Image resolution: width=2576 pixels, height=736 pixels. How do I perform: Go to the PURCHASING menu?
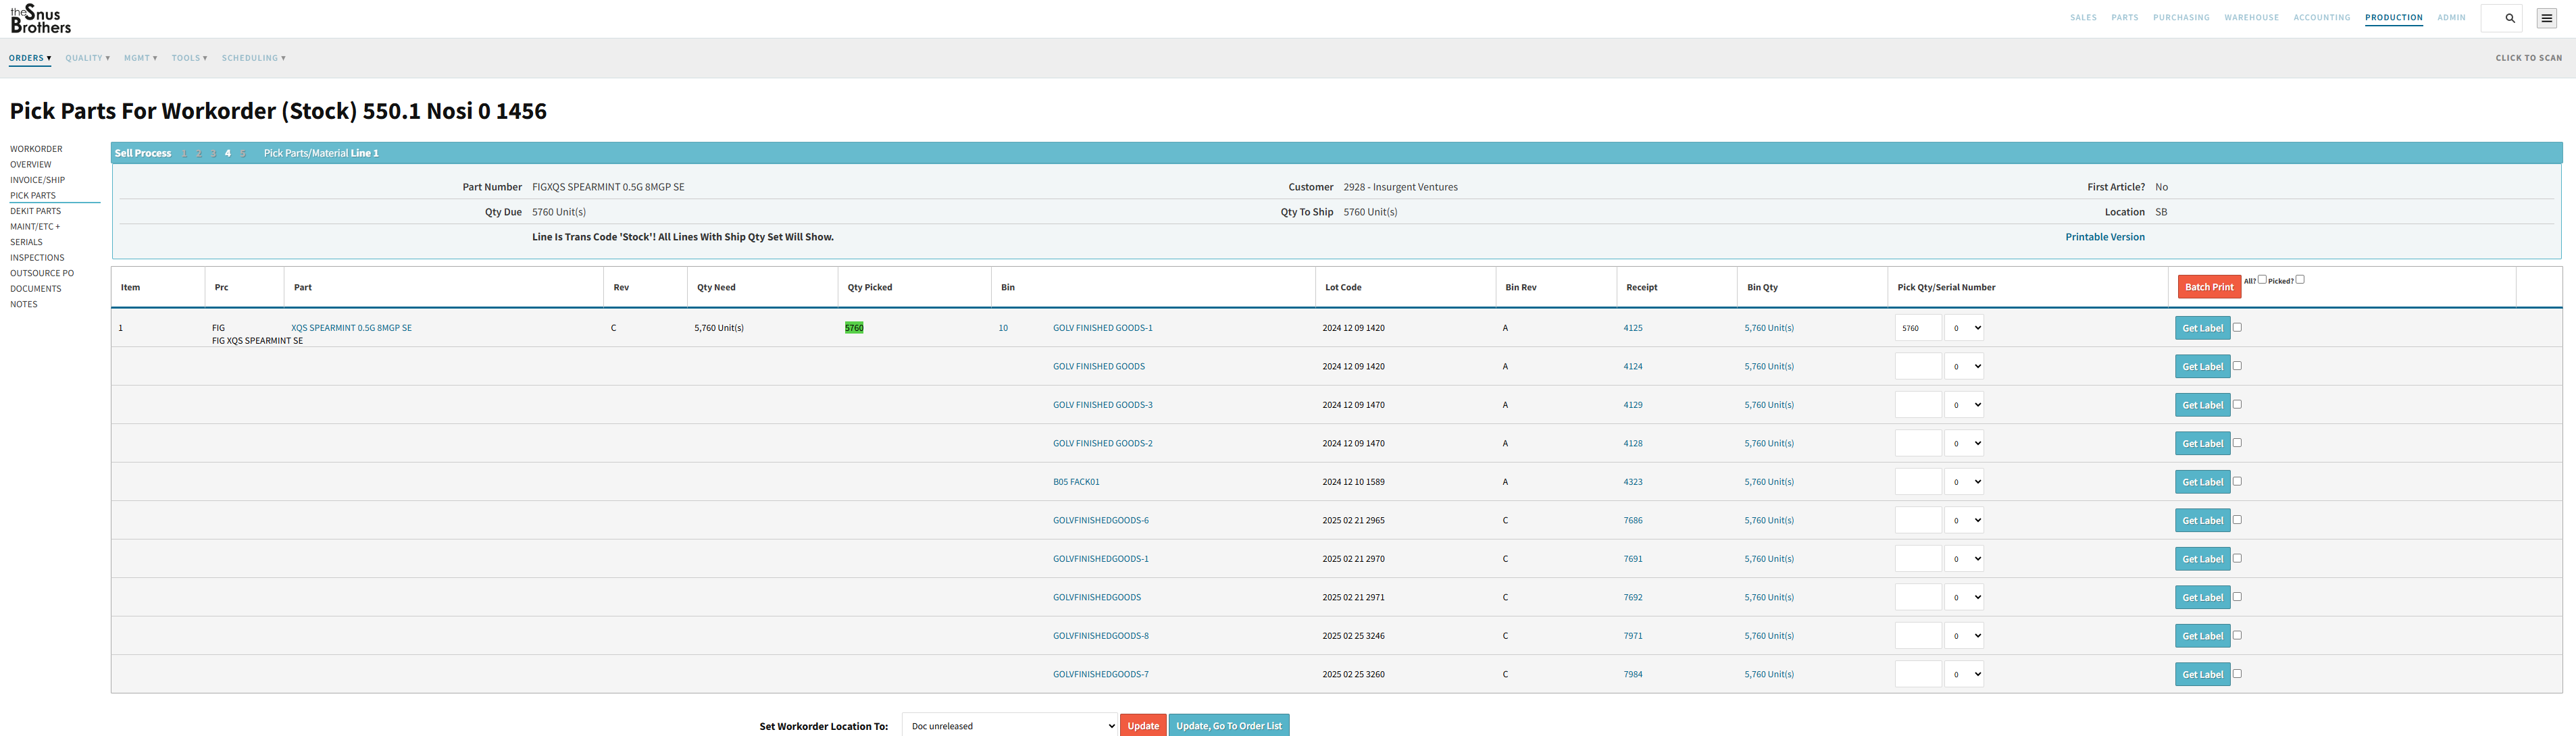[x=2181, y=18]
